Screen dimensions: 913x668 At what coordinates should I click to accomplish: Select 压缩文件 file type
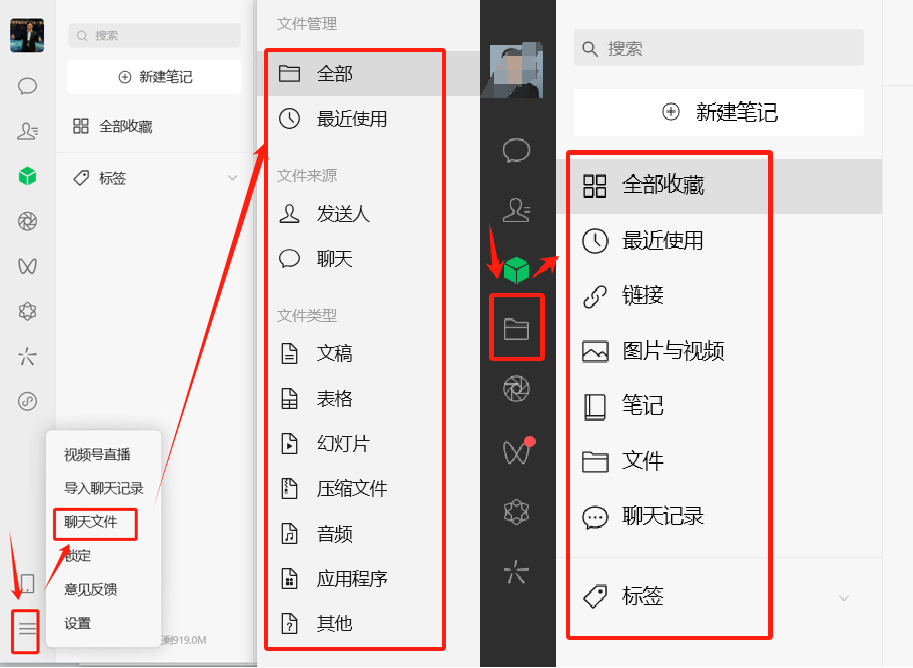[352, 488]
